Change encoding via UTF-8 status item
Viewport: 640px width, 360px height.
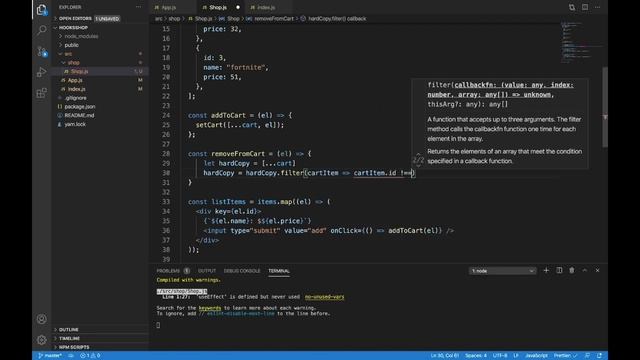[500, 356]
